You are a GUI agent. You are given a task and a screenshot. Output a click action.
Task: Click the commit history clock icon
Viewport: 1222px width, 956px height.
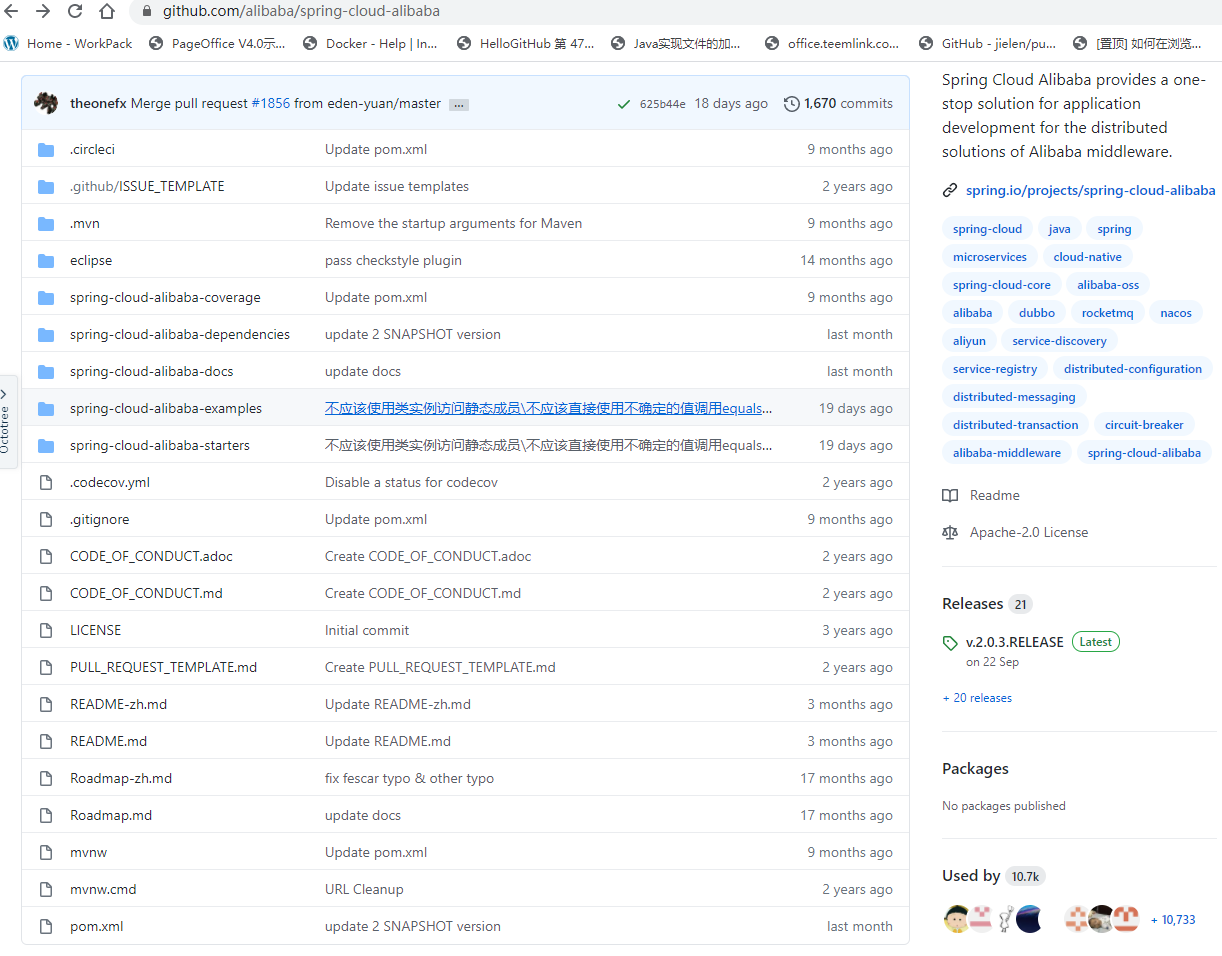(792, 103)
